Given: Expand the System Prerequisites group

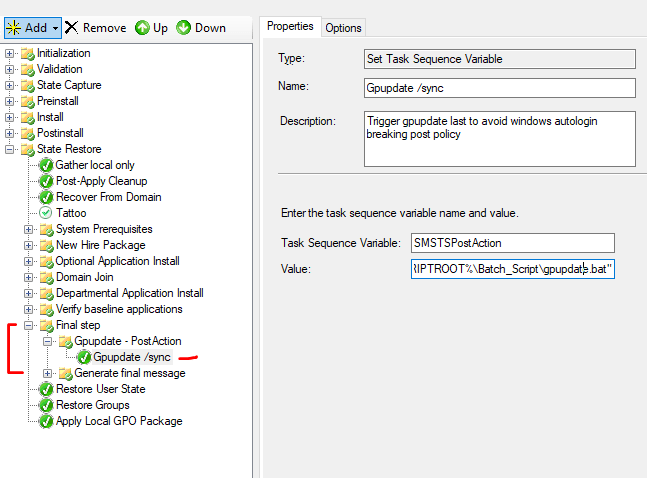Looking at the screenshot, I should click(30, 229).
